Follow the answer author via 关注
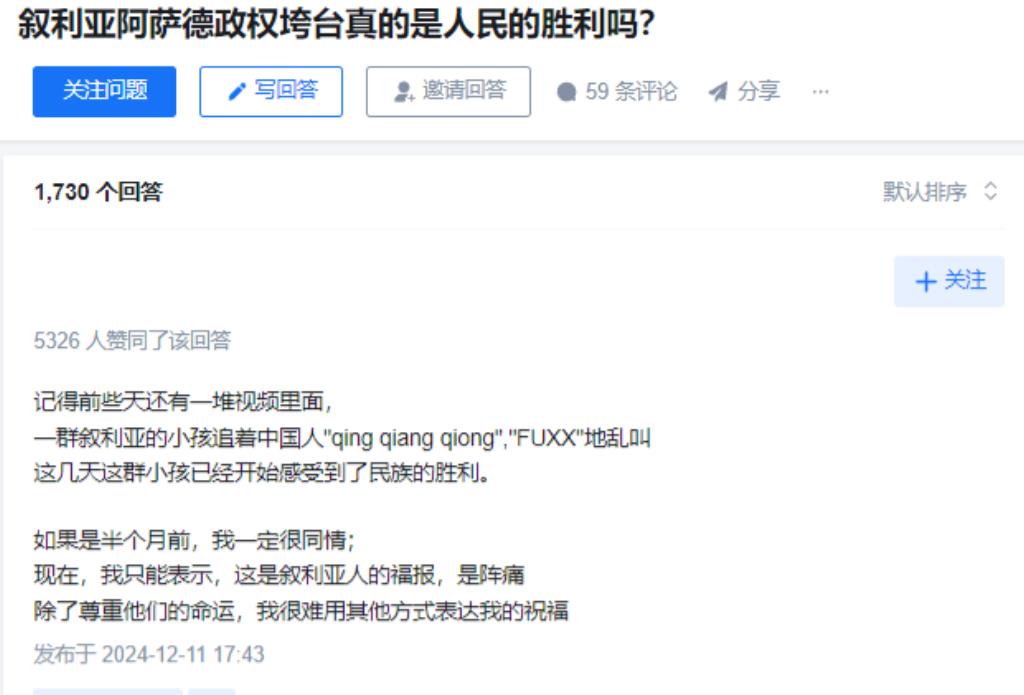This screenshot has height=695, width=1024. [949, 282]
